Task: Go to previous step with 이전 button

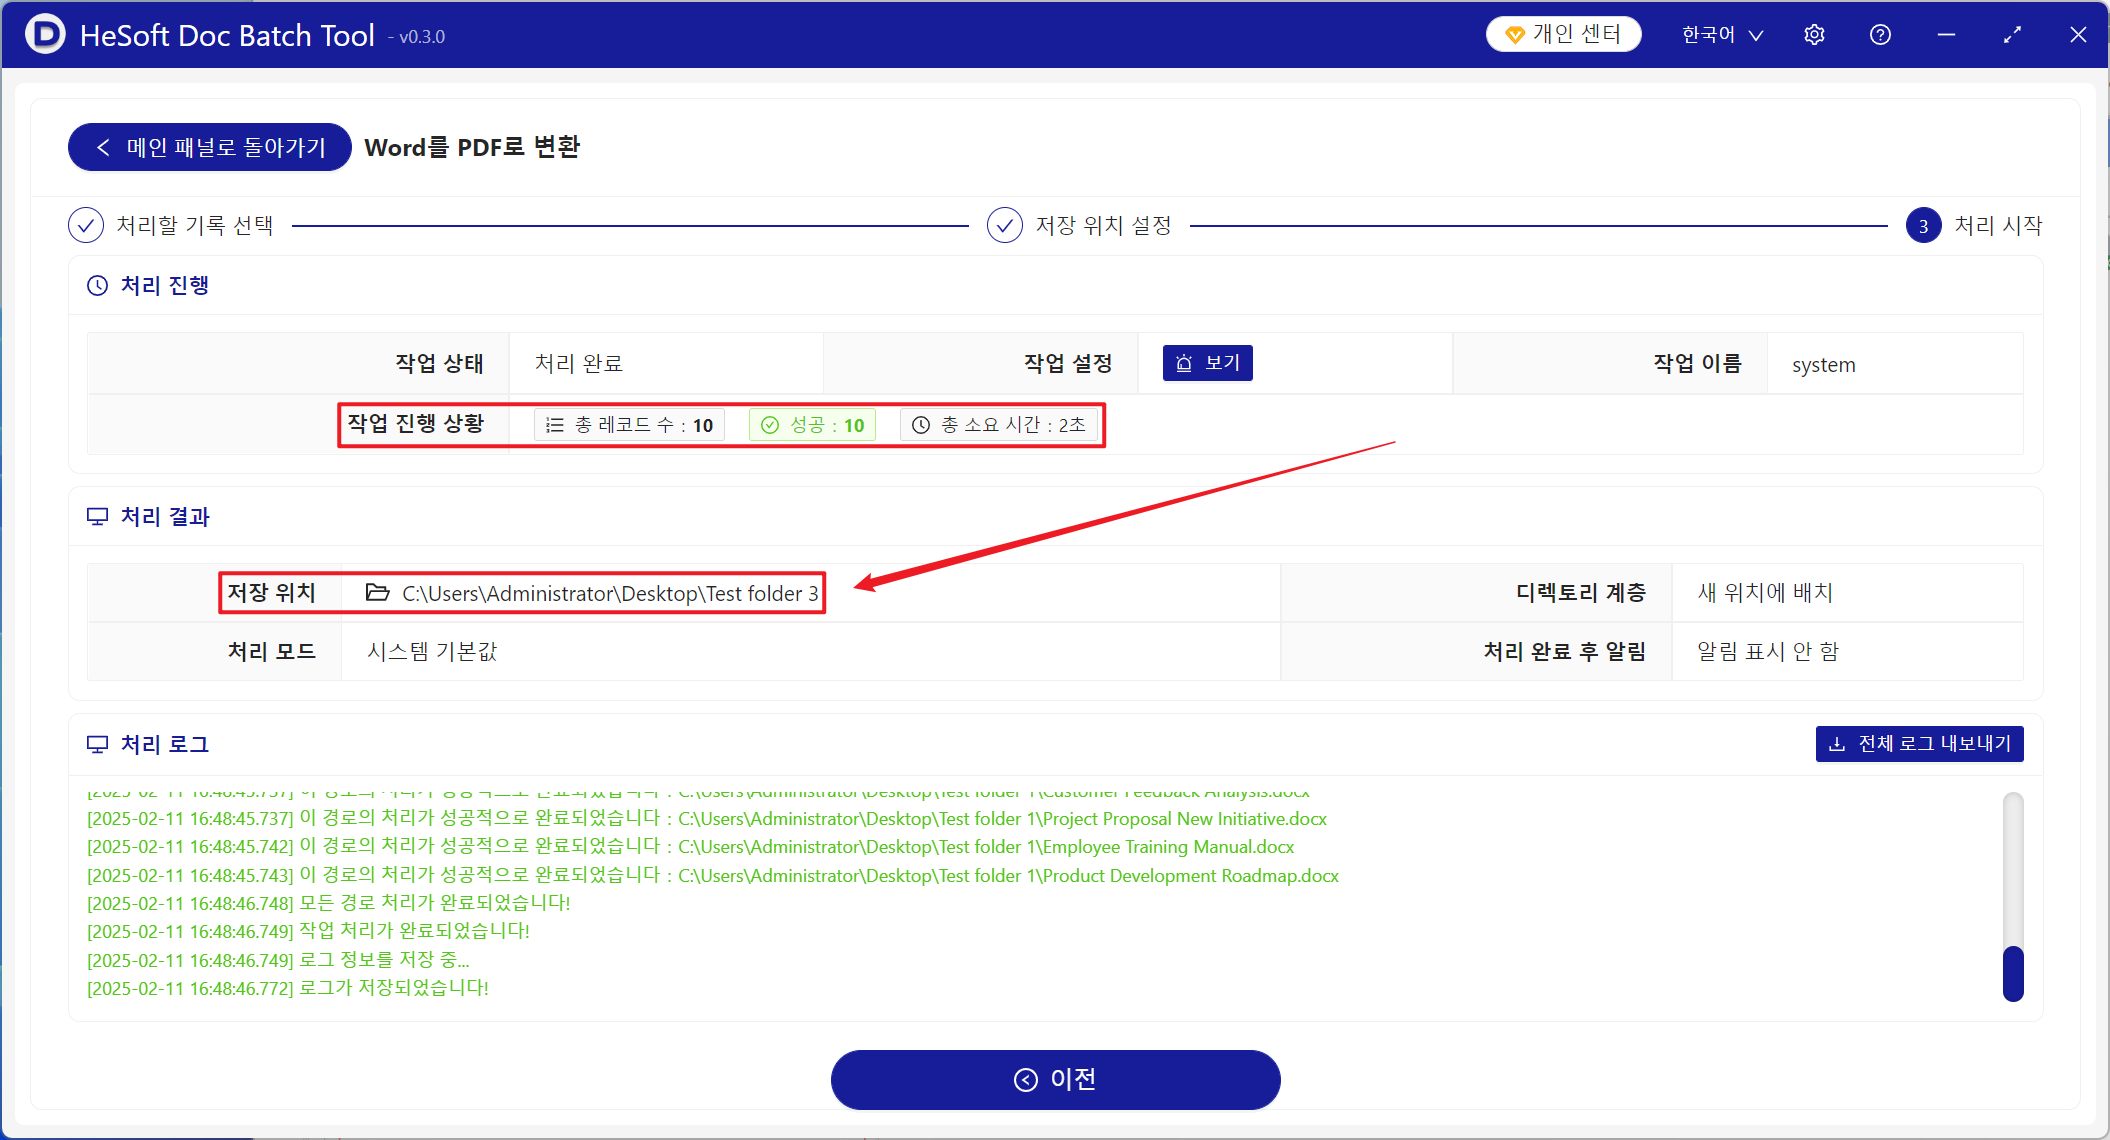Action: [1056, 1080]
